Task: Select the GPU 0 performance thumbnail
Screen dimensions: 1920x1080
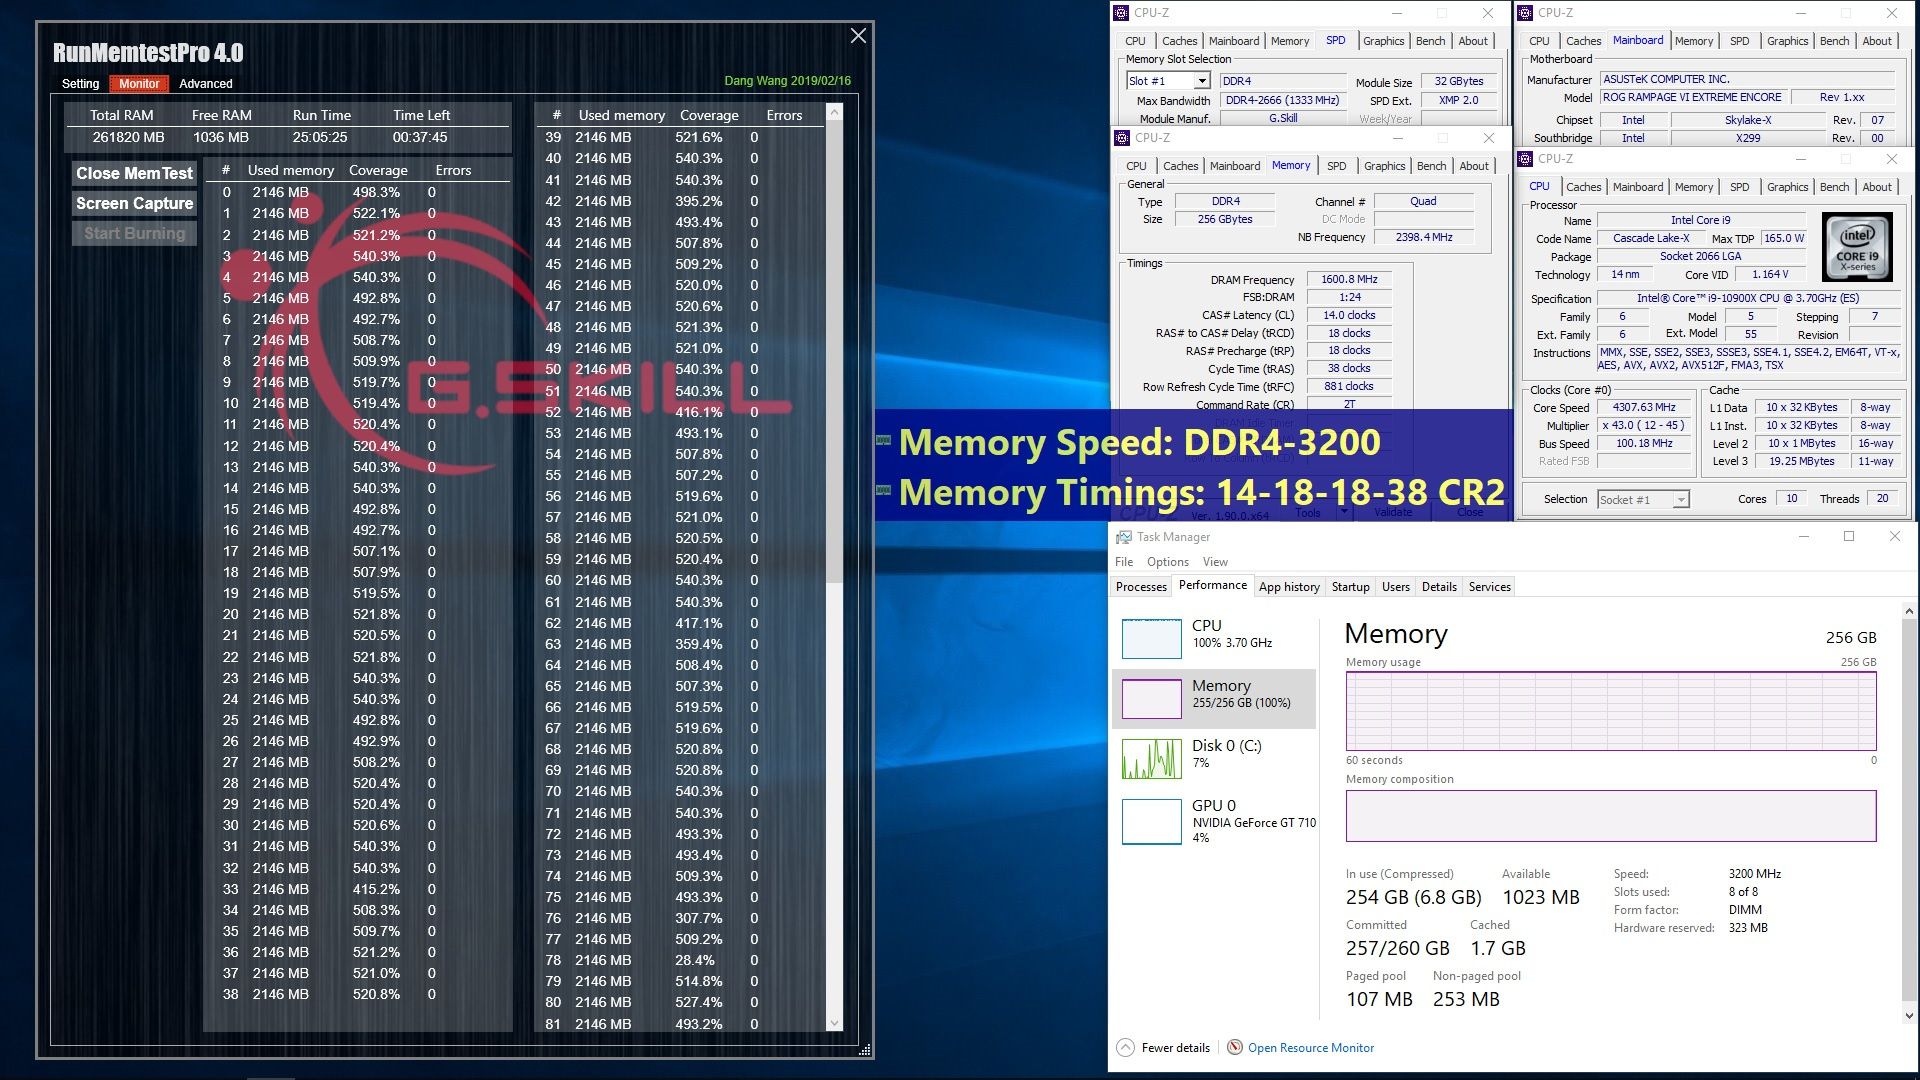Action: click(1151, 822)
